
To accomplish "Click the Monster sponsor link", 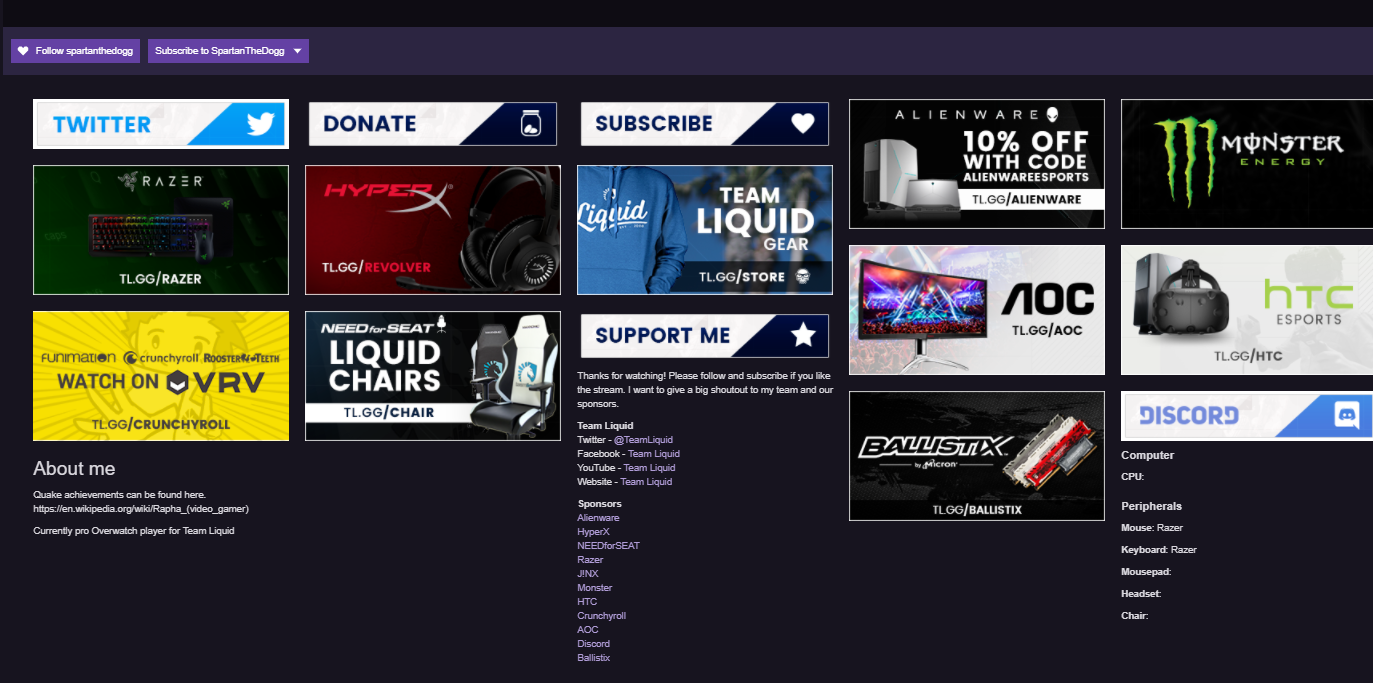I will tap(594, 588).
